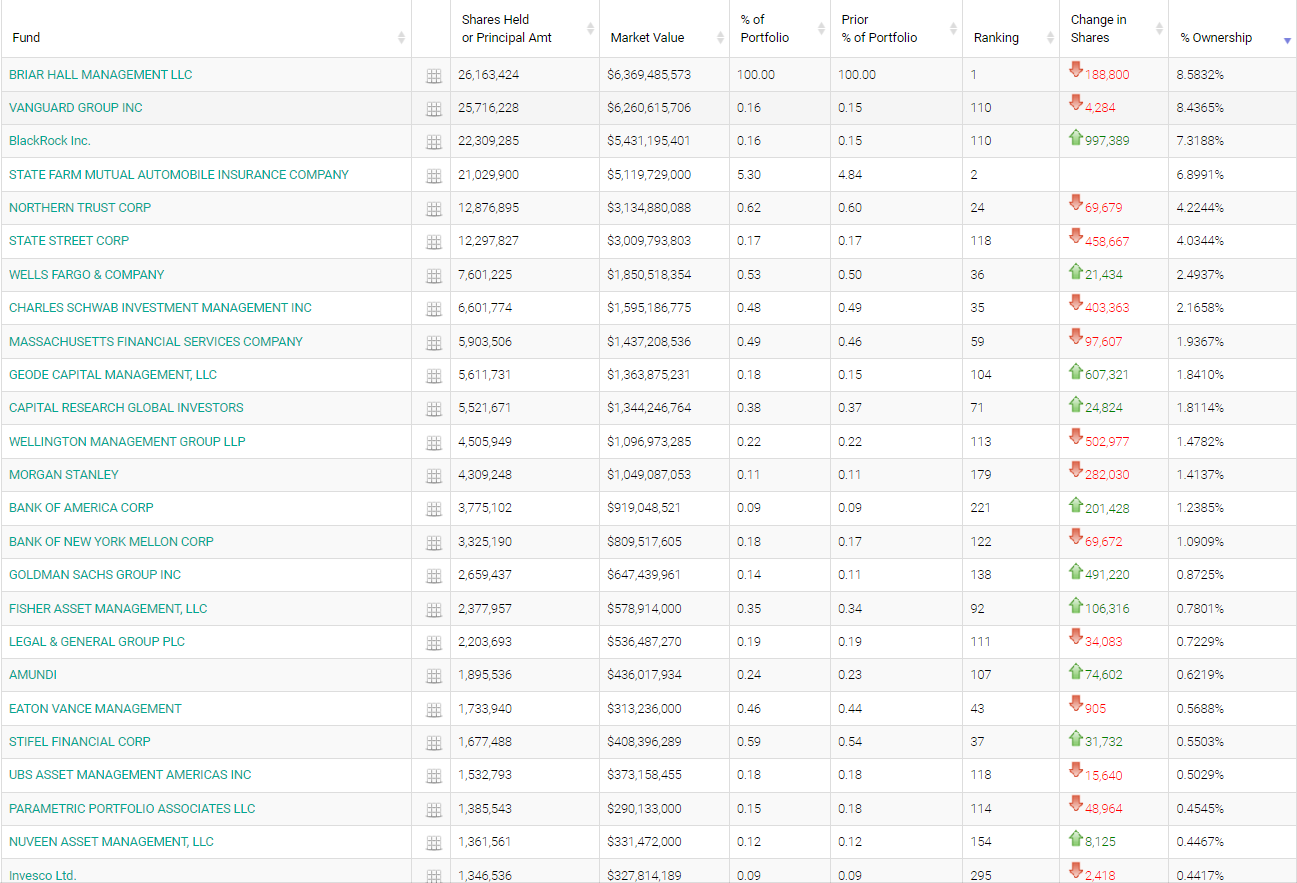
Task: Open GOLDMAN SACHS GROUP INC link
Action: coord(95,575)
